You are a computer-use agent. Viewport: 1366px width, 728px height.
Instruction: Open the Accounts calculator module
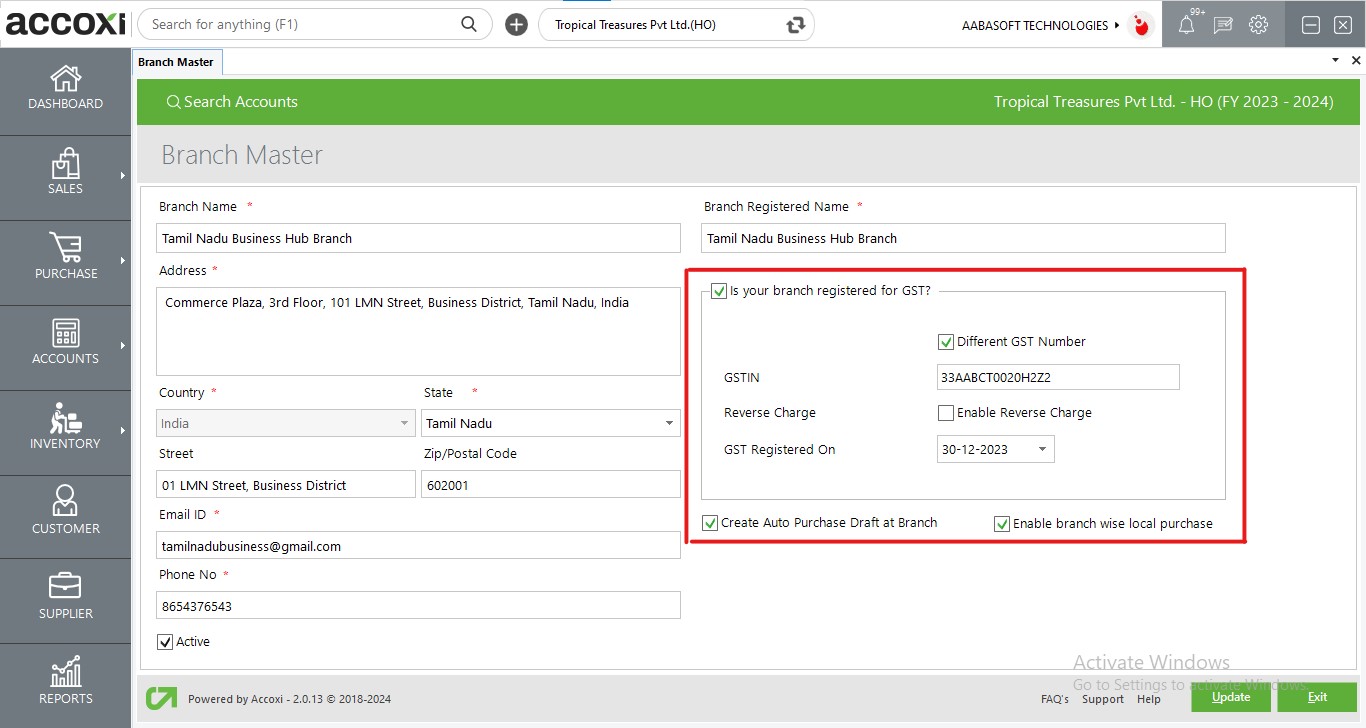pos(65,334)
